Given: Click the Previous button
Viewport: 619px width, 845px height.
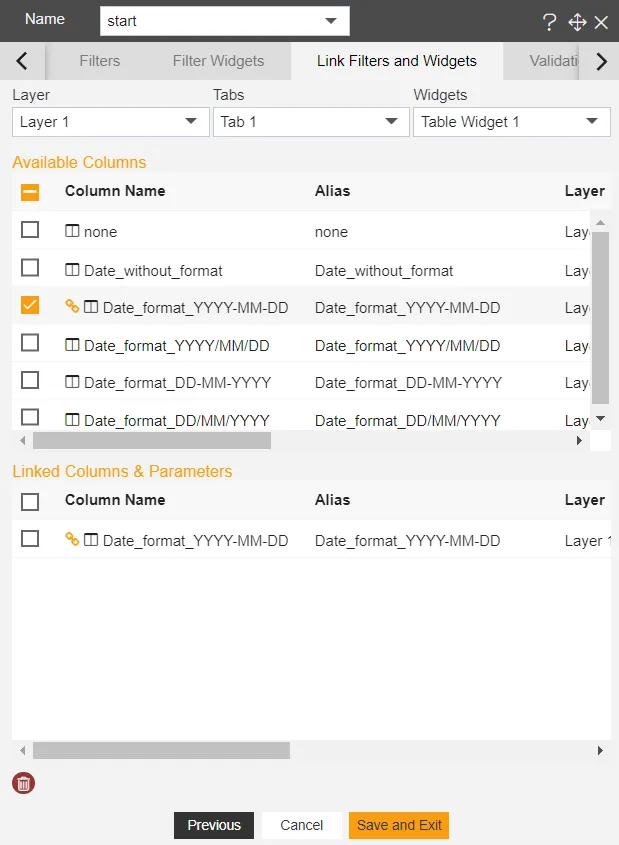Looking at the screenshot, I should 214,825.
